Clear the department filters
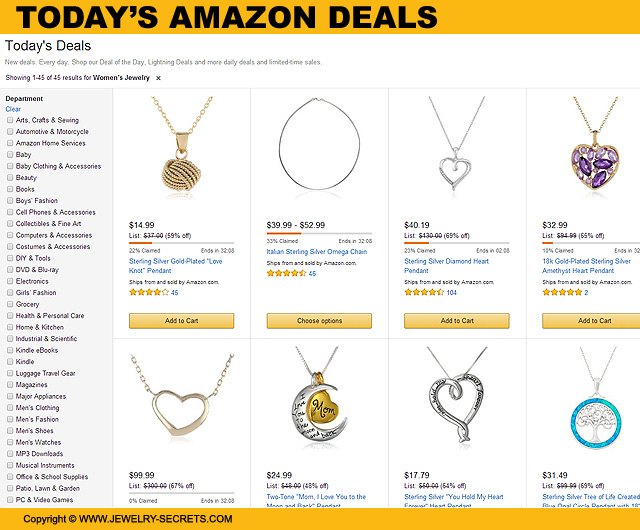Image resolution: width=640 pixels, height=530 pixels. click(x=13, y=109)
